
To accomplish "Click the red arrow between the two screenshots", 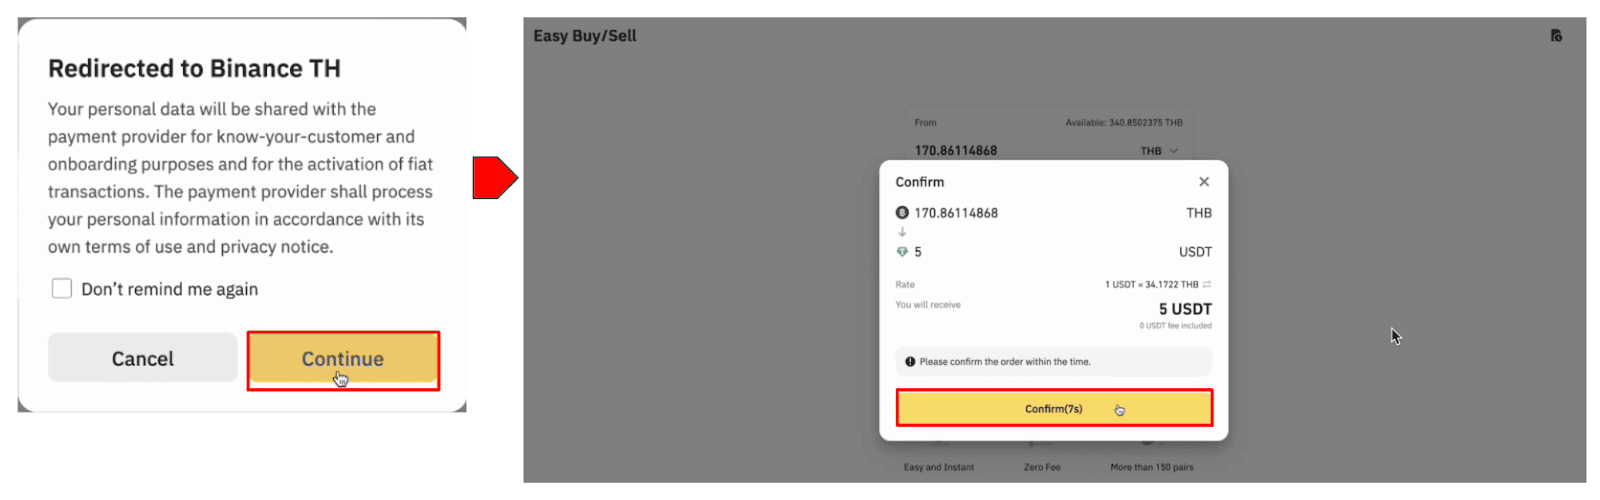I will tap(494, 178).
